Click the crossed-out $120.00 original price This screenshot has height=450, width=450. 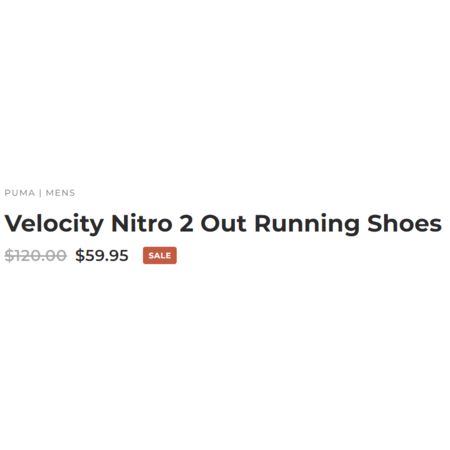click(x=36, y=256)
